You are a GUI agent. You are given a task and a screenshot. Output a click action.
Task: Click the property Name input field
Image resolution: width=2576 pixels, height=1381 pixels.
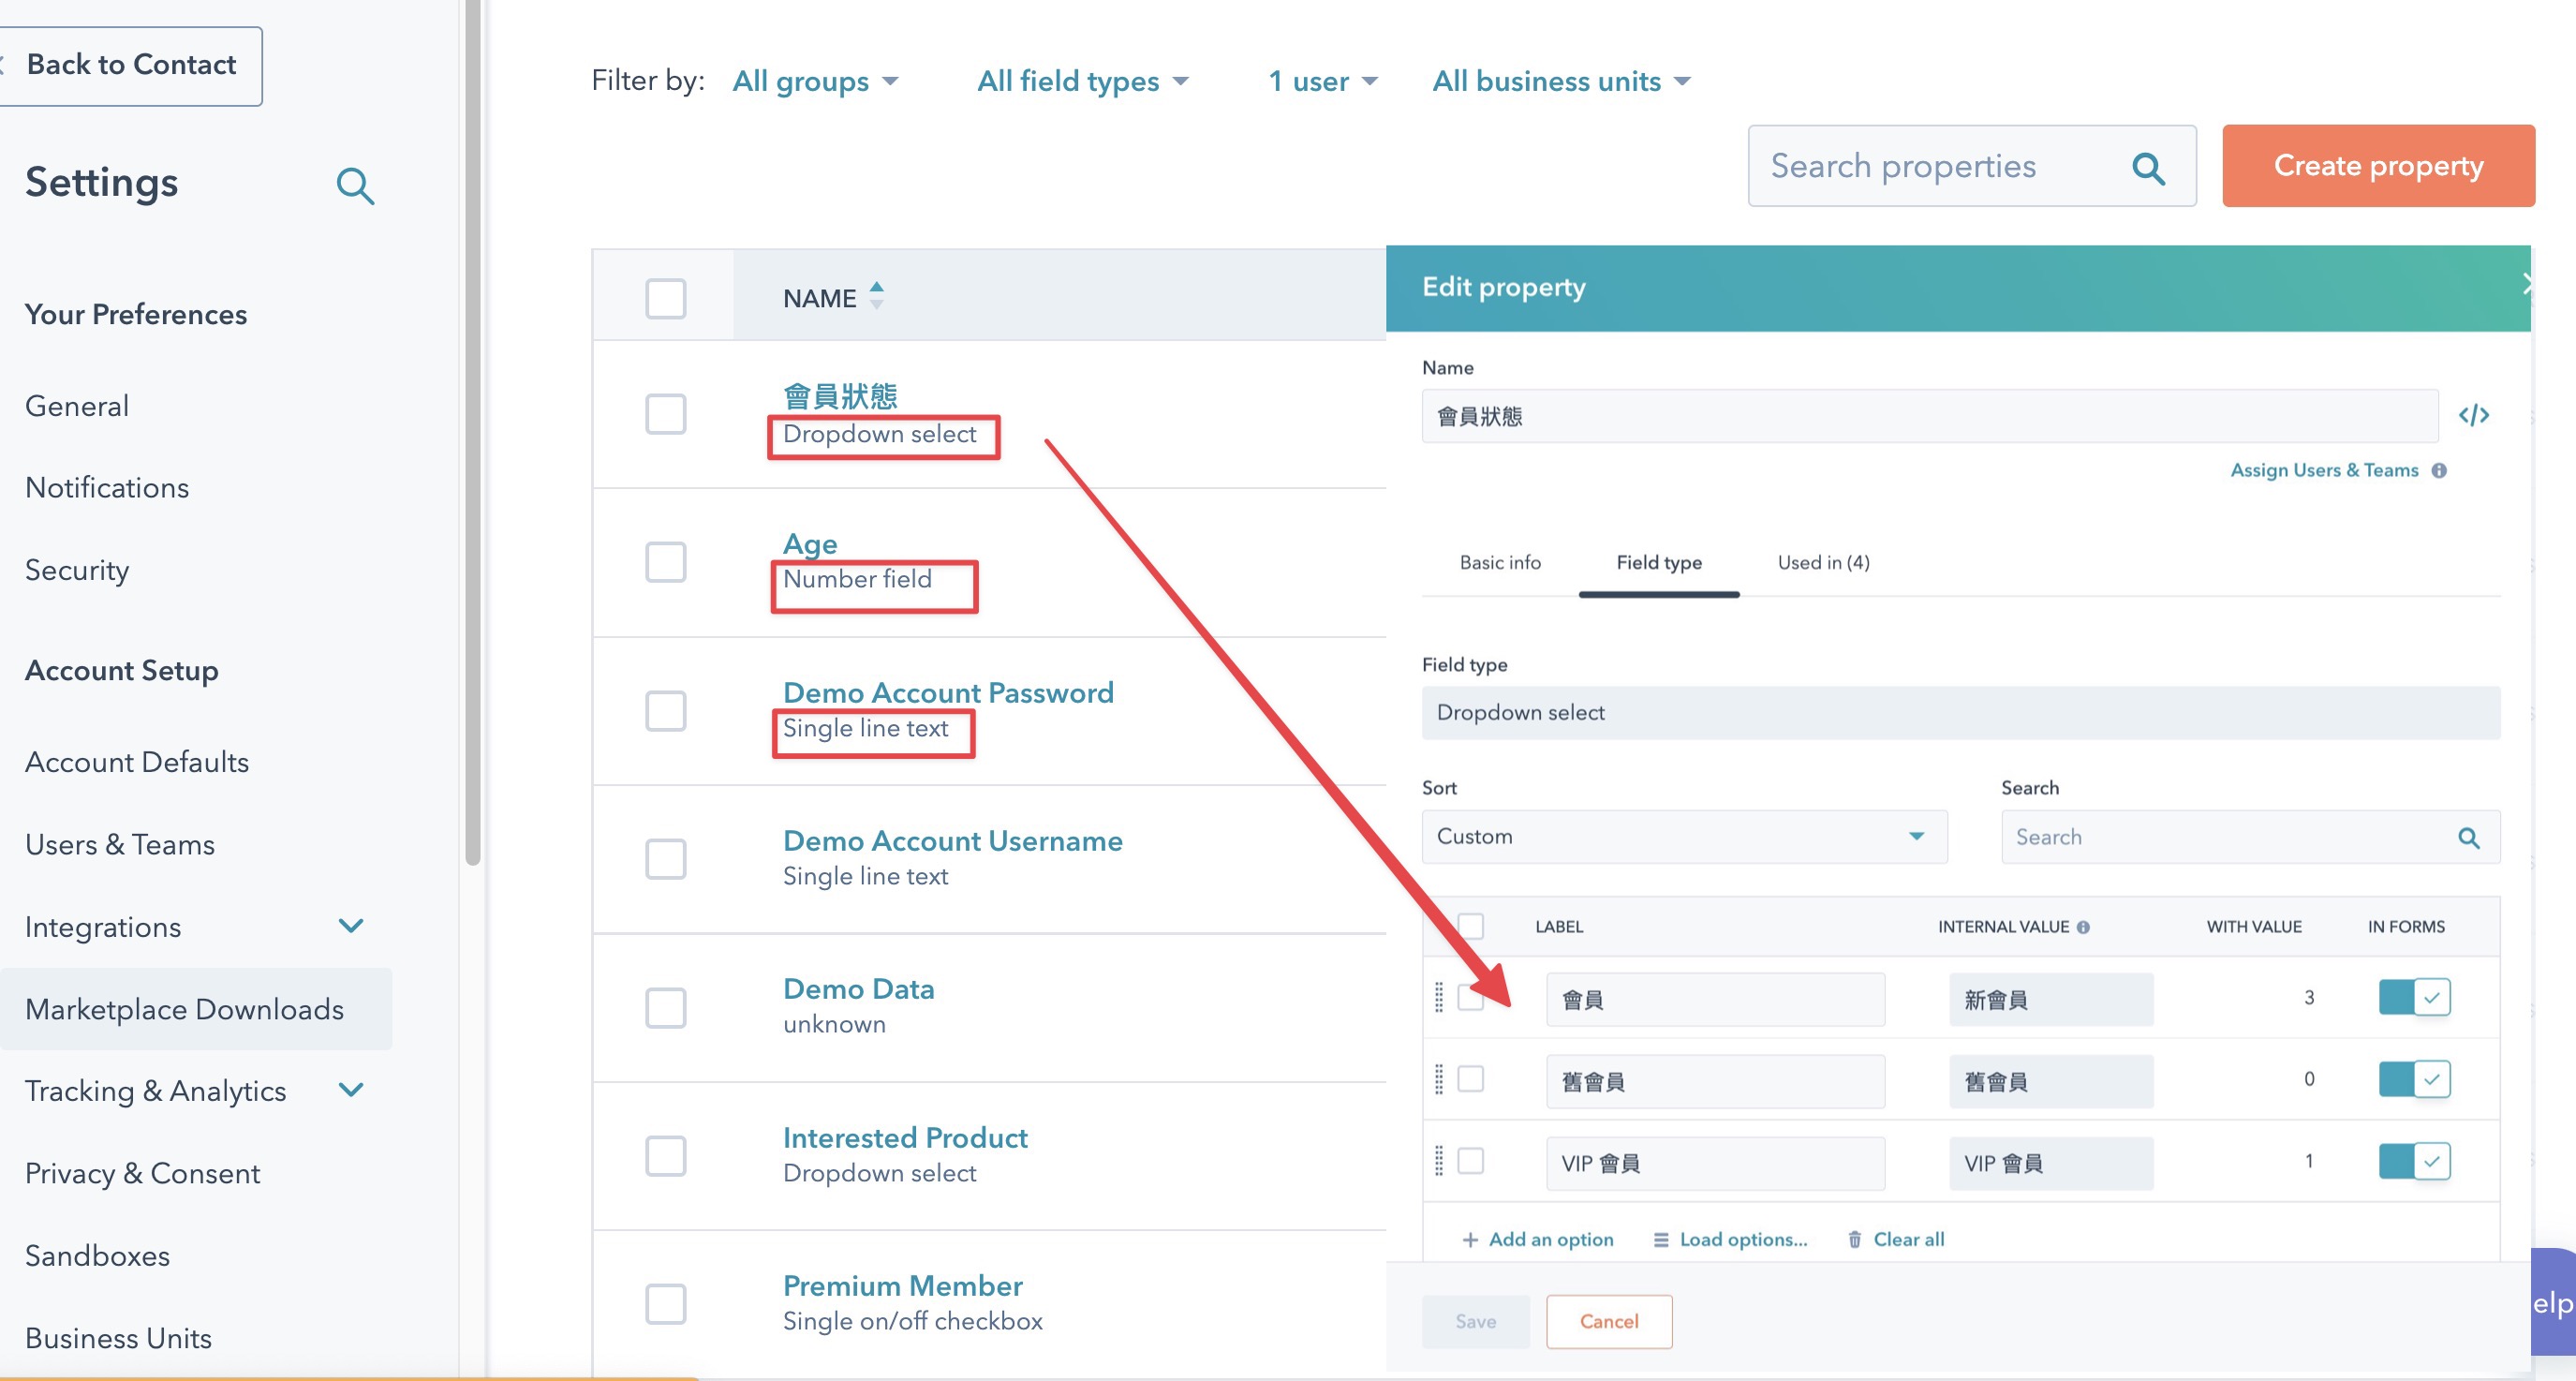tap(1929, 416)
